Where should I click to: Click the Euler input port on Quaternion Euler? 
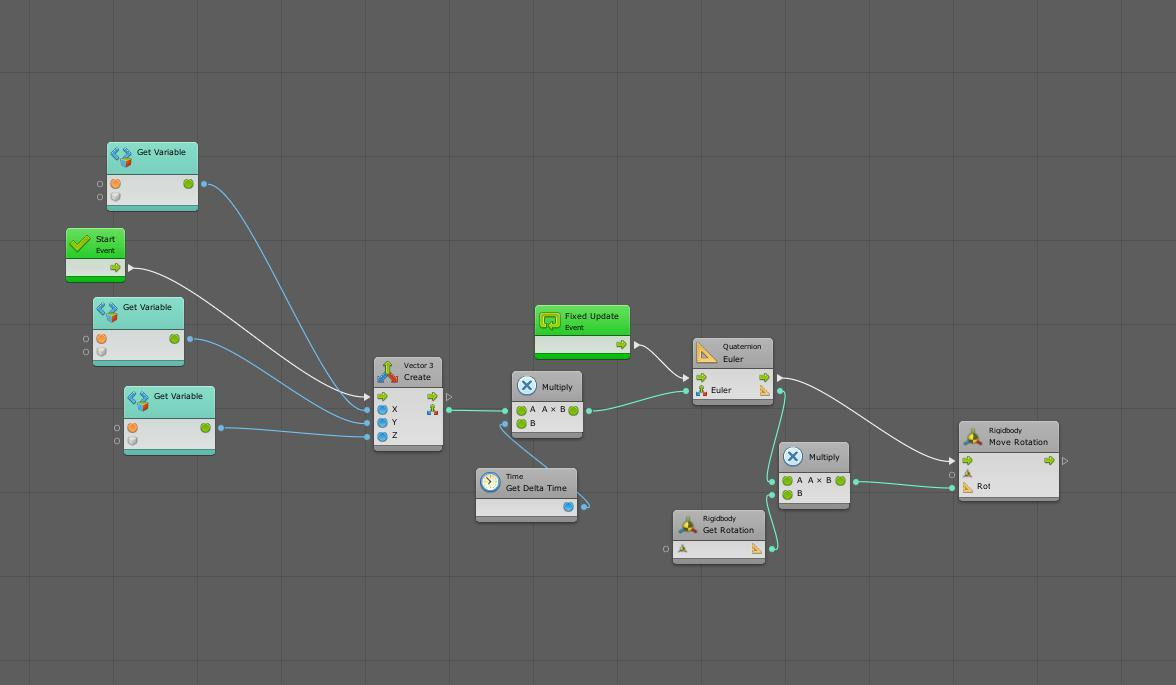pos(701,390)
